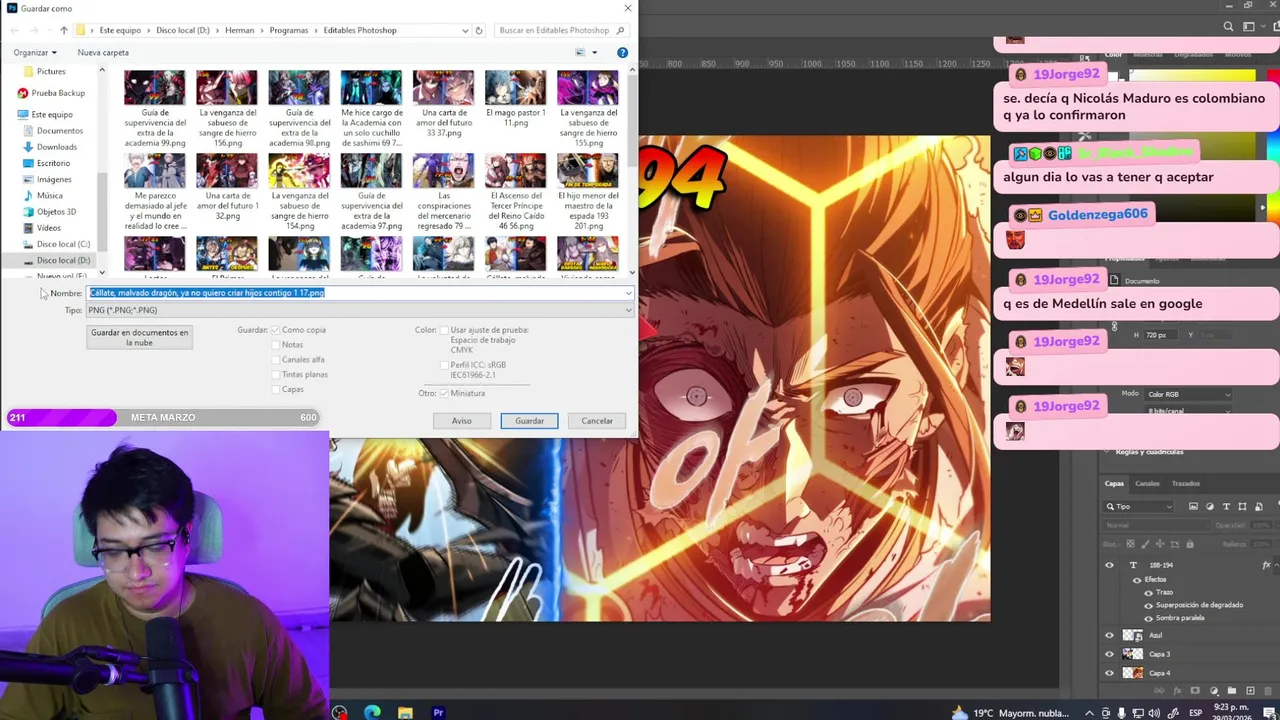The height and width of the screenshot is (720, 1280).
Task: Lock transparent pixels in Layers panel
Action: (1129, 544)
